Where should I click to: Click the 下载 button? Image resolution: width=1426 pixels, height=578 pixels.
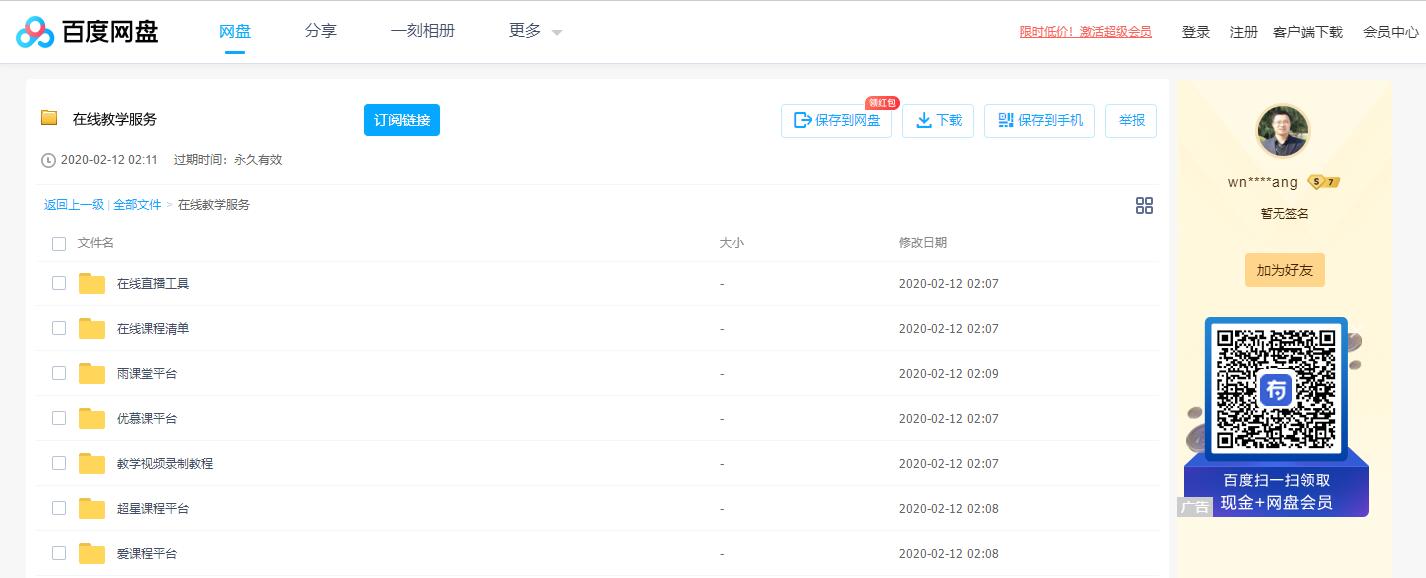pos(938,121)
